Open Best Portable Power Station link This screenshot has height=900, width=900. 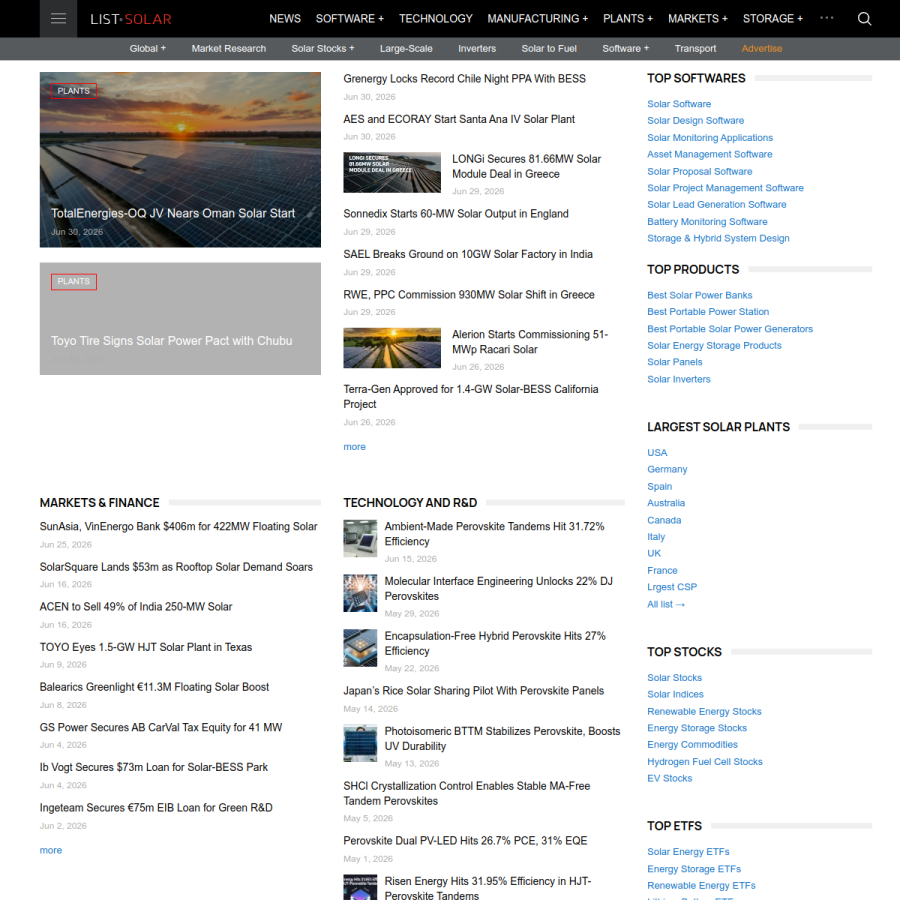pyautogui.click(x=708, y=312)
